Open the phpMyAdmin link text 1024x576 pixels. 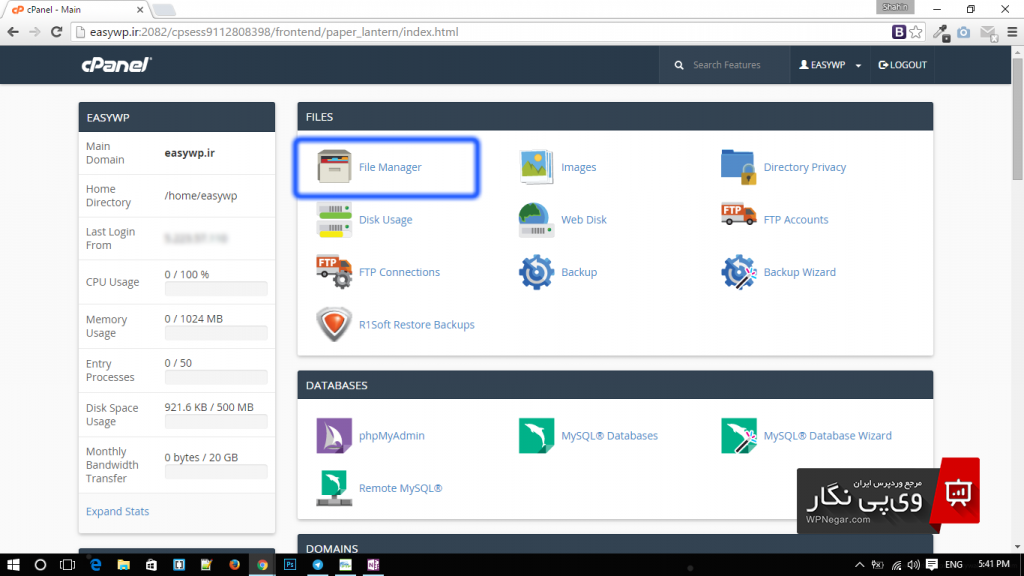point(392,436)
